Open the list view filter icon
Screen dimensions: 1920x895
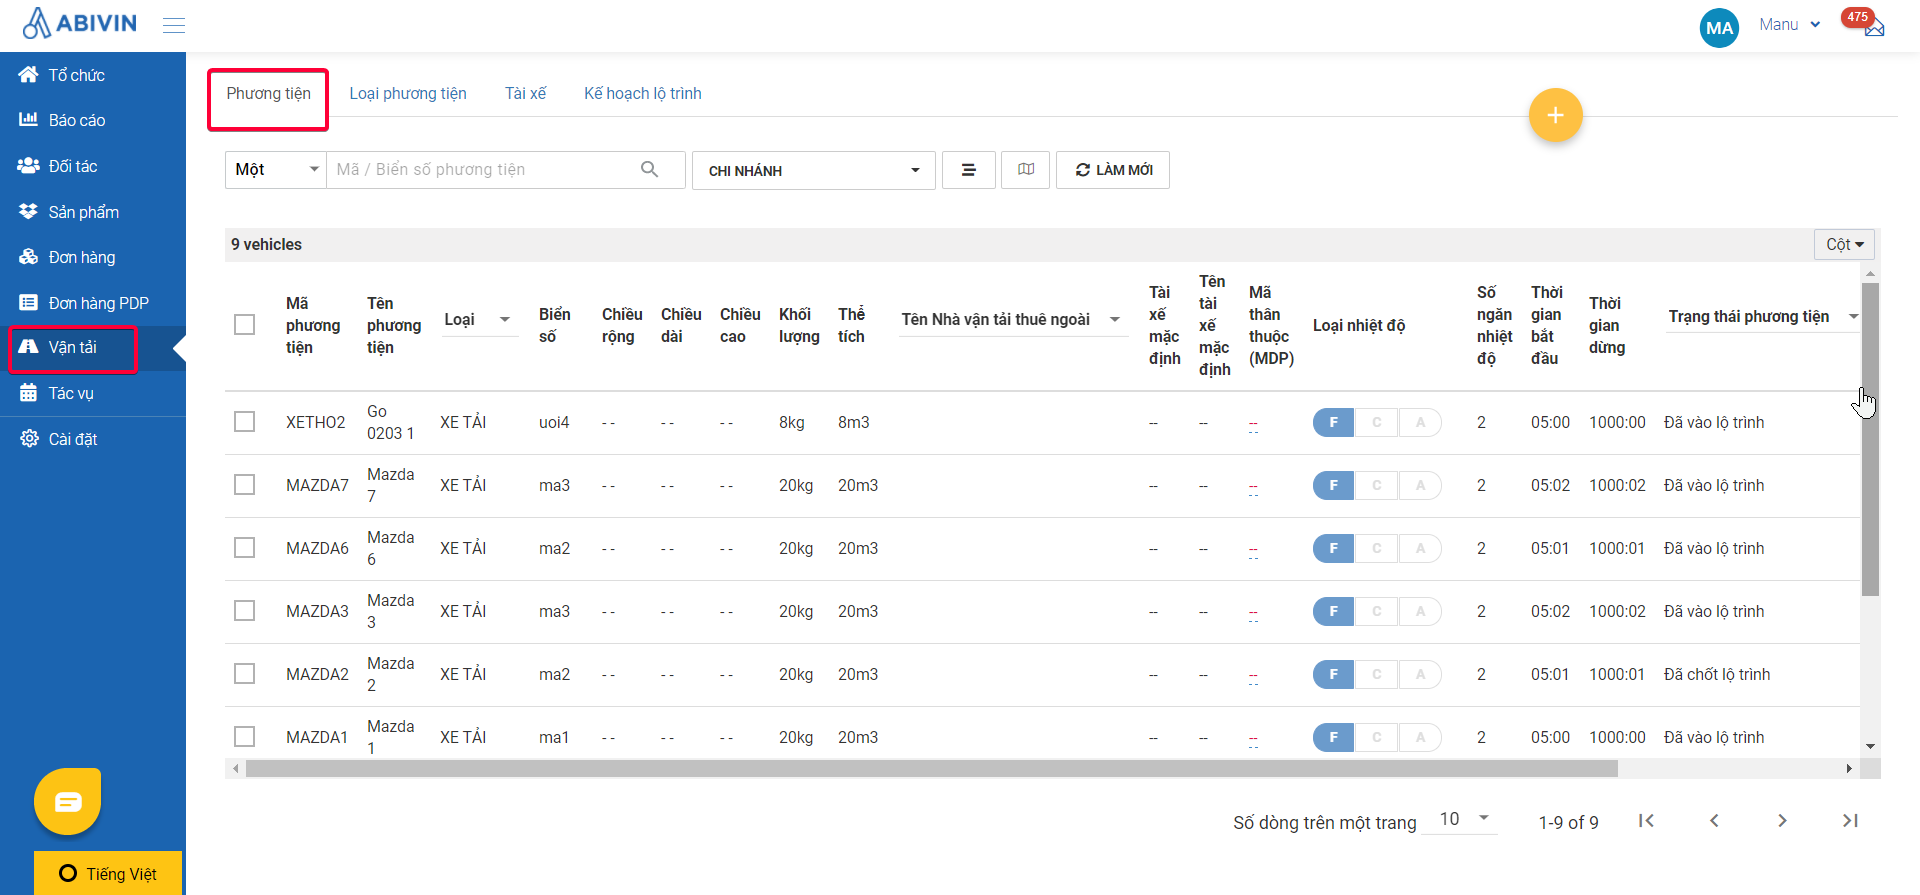[969, 170]
